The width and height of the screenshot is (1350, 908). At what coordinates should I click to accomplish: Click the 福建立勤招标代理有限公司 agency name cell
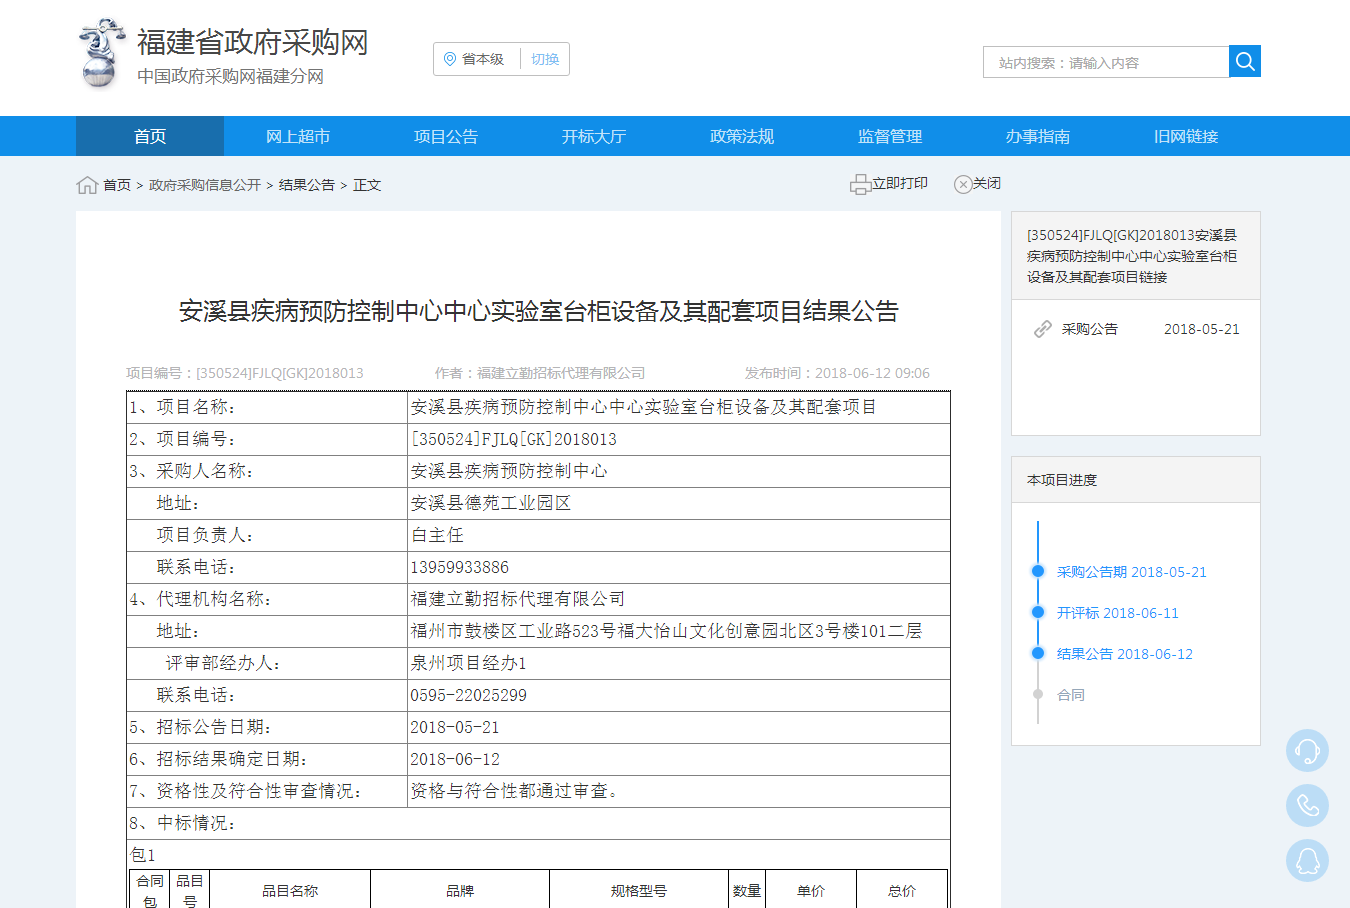tap(678, 599)
